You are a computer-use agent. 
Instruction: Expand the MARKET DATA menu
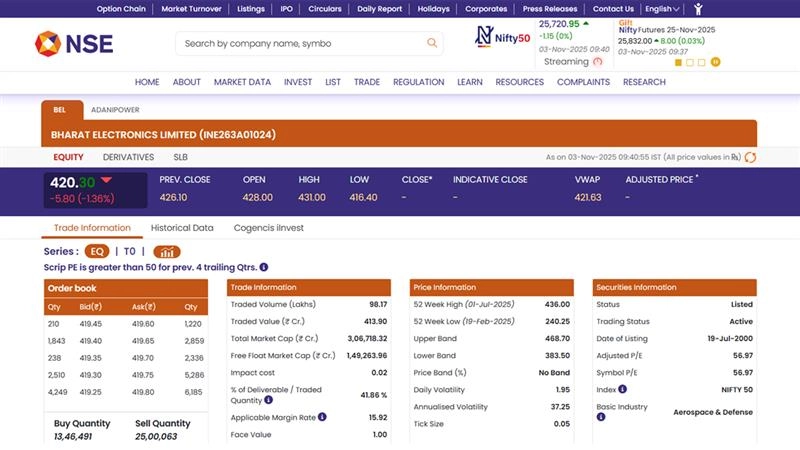tap(242, 82)
